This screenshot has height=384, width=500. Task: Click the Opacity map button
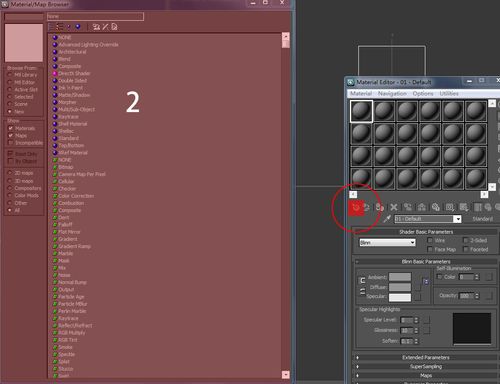pyautogui.click(x=488, y=296)
